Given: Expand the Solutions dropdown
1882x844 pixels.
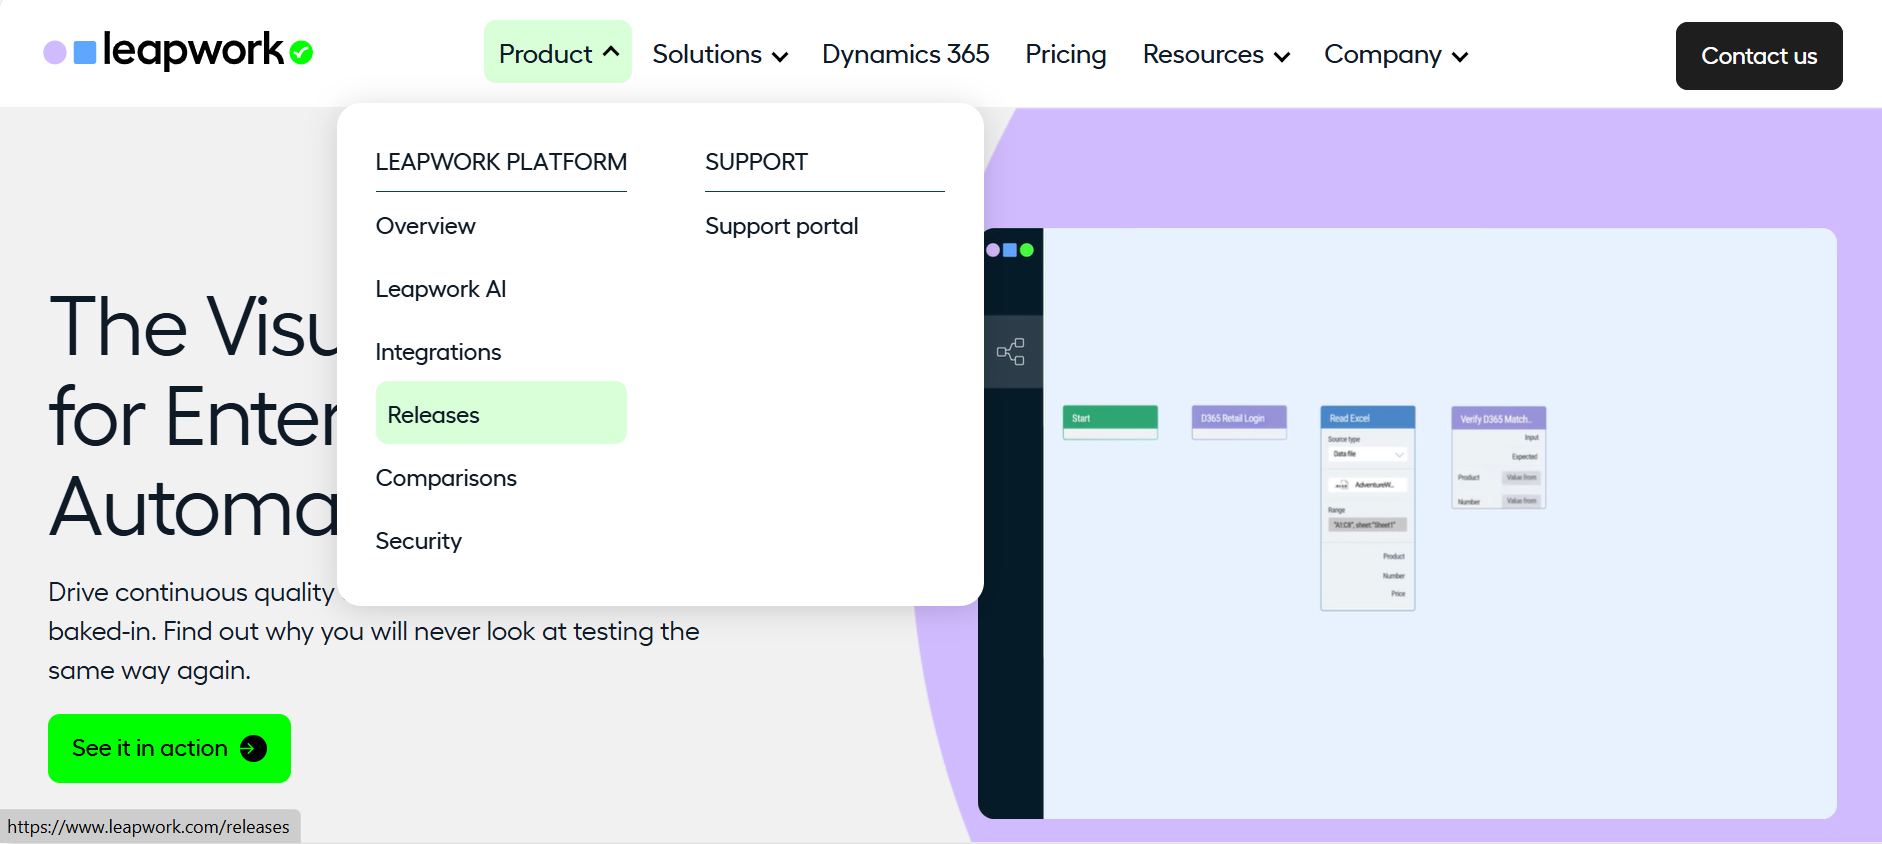Looking at the screenshot, I should point(719,55).
